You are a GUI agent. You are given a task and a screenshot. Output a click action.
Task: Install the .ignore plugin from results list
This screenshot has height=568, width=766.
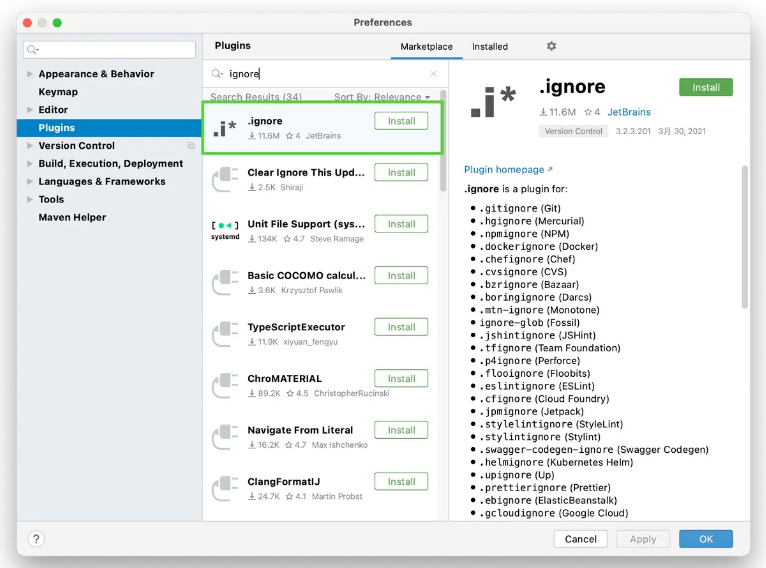point(401,121)
